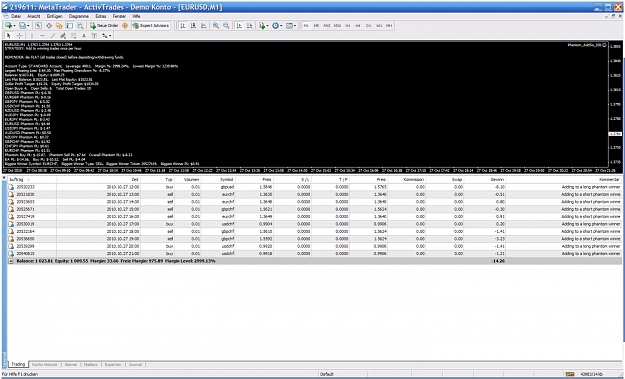Select the Text tool

(x=84, y=35)
